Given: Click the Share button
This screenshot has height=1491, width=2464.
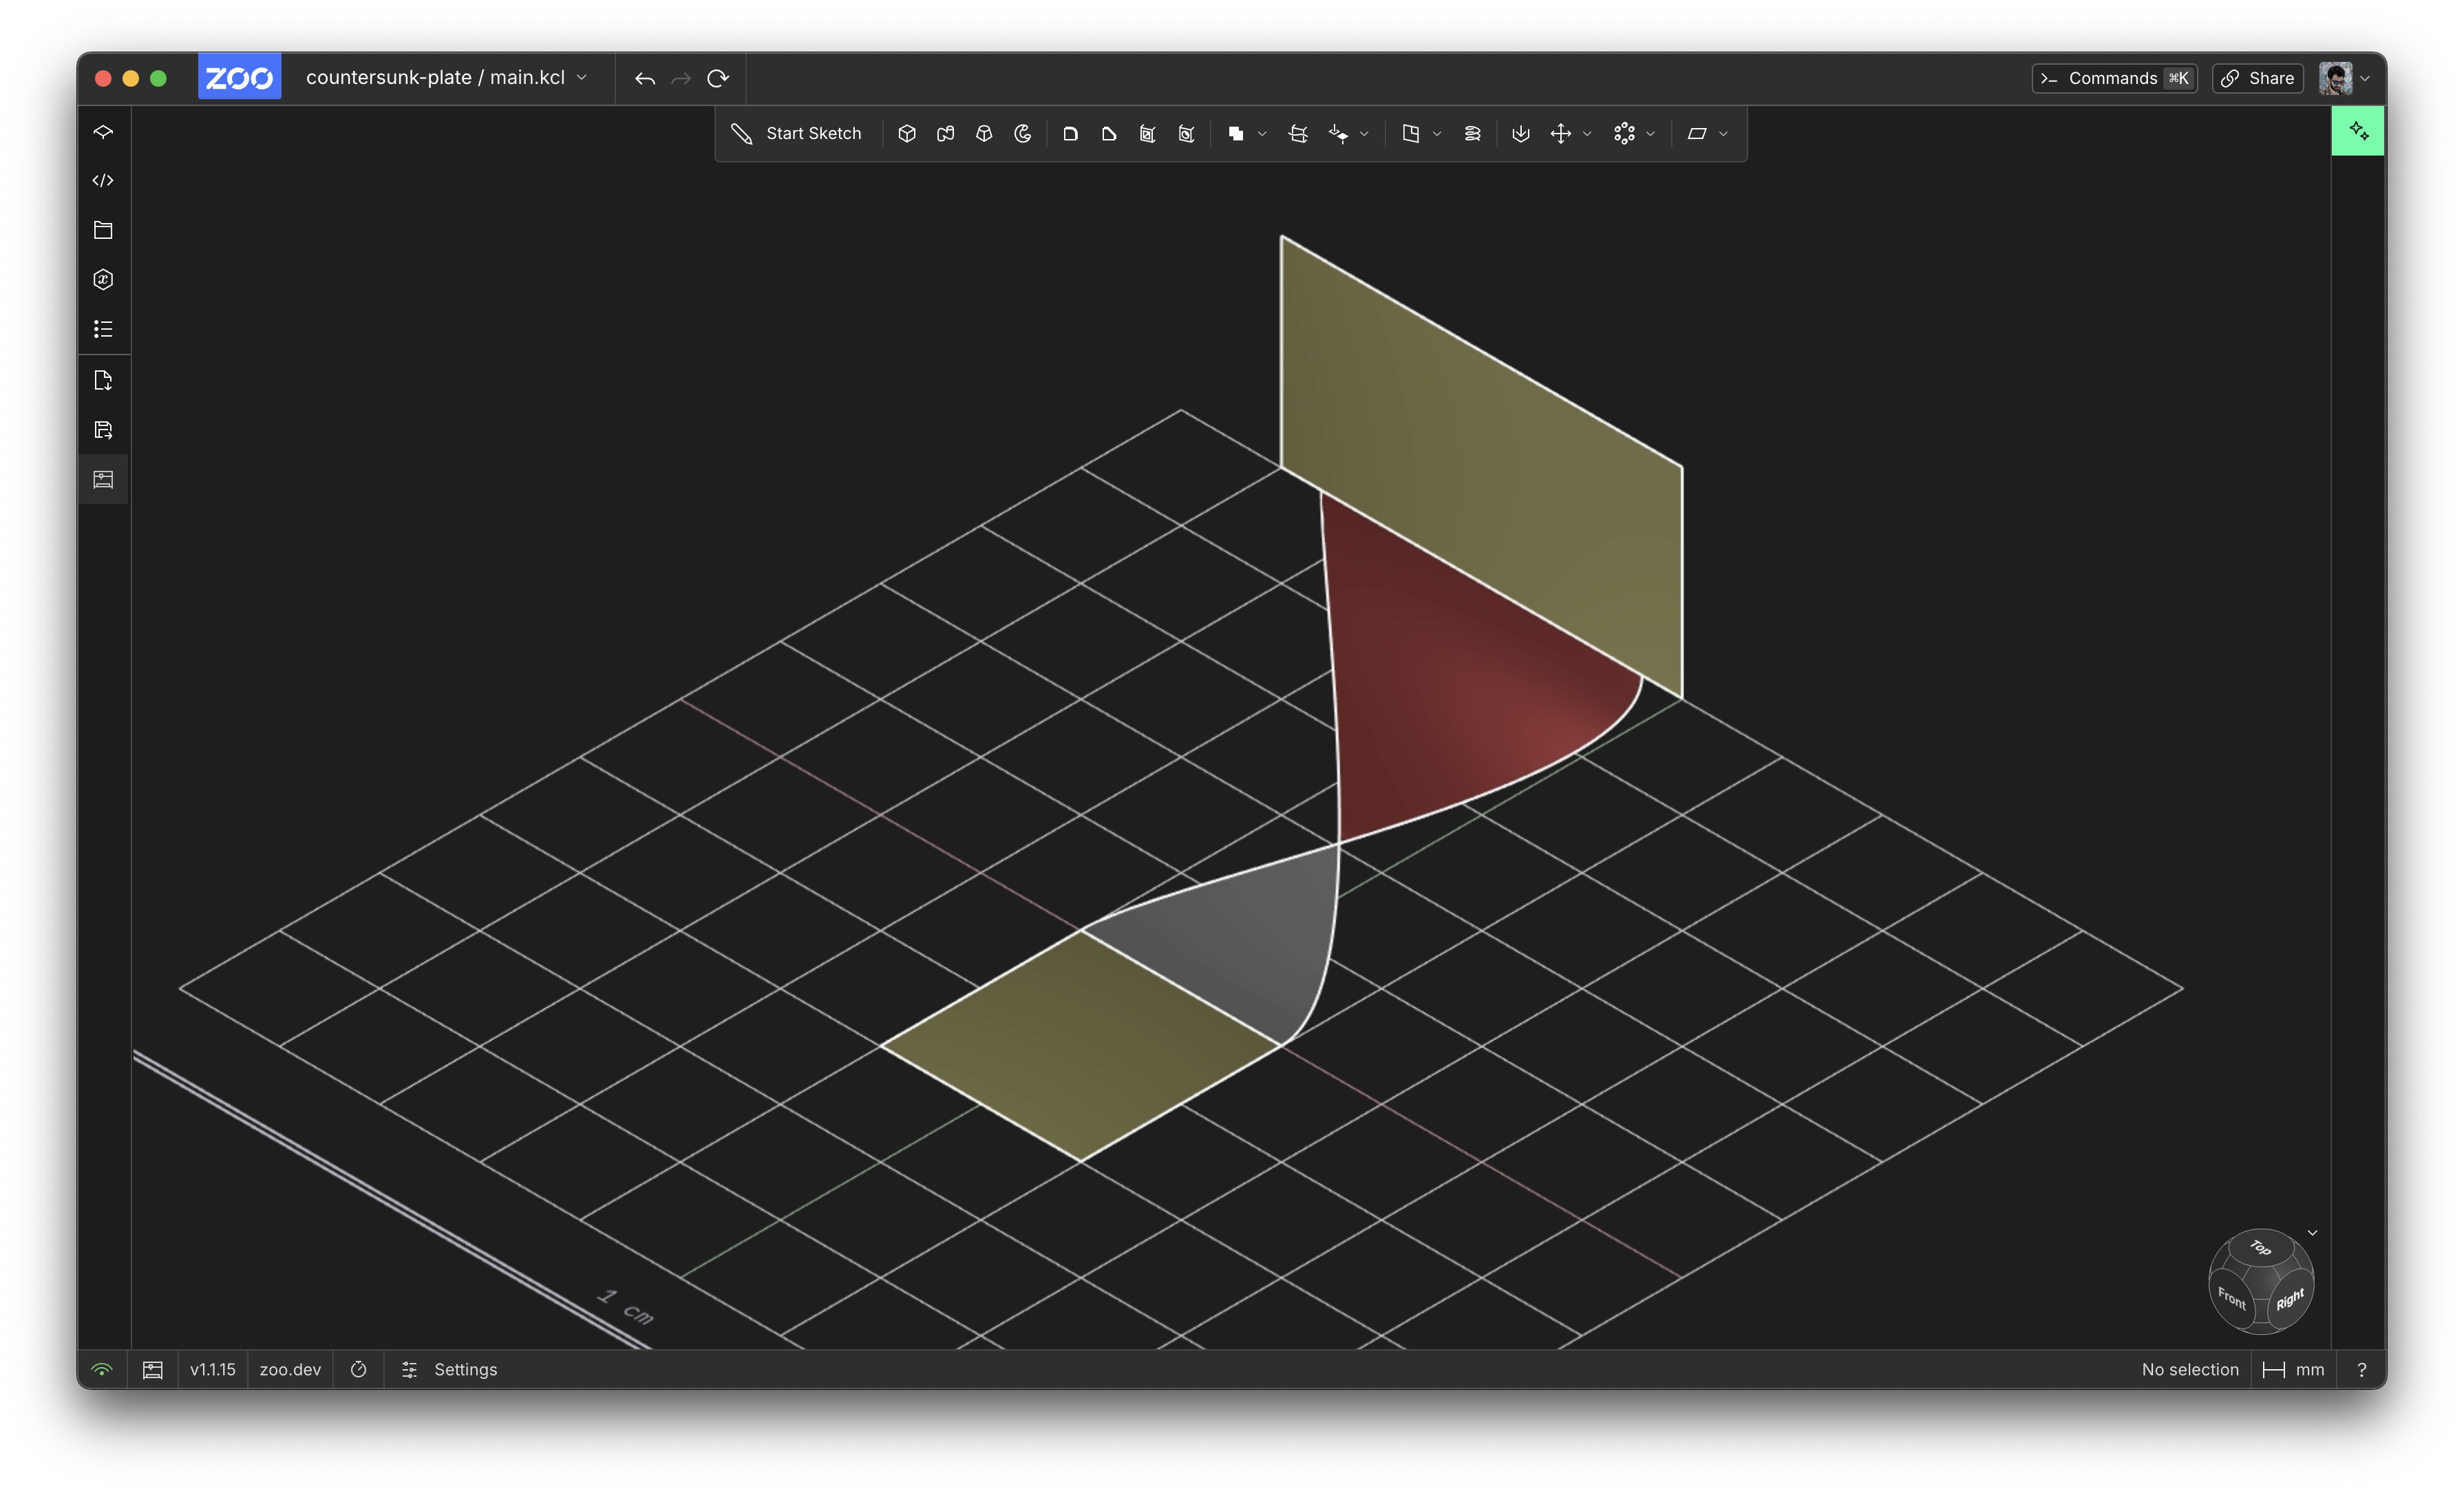Looking at the screenshot, I should (x=2258, y=78).
